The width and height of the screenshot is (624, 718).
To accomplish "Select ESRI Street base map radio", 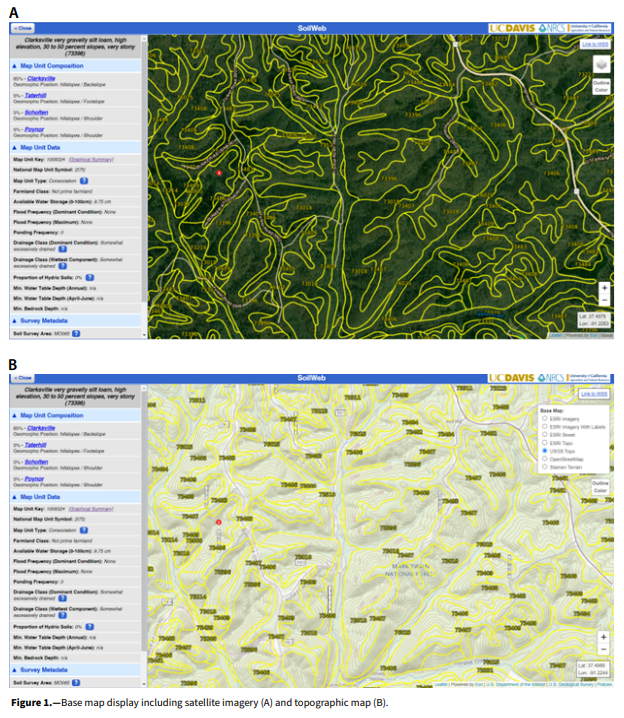I will click(x=545, y=435).
